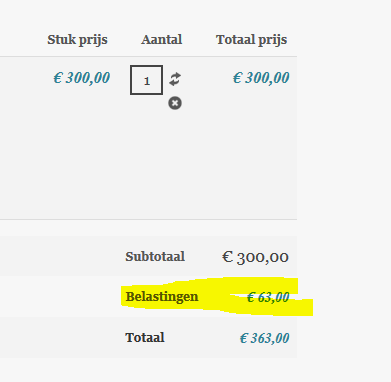
Task: Select the Subtotaal label
Action: pyautogui.click(x=155, y=257)
